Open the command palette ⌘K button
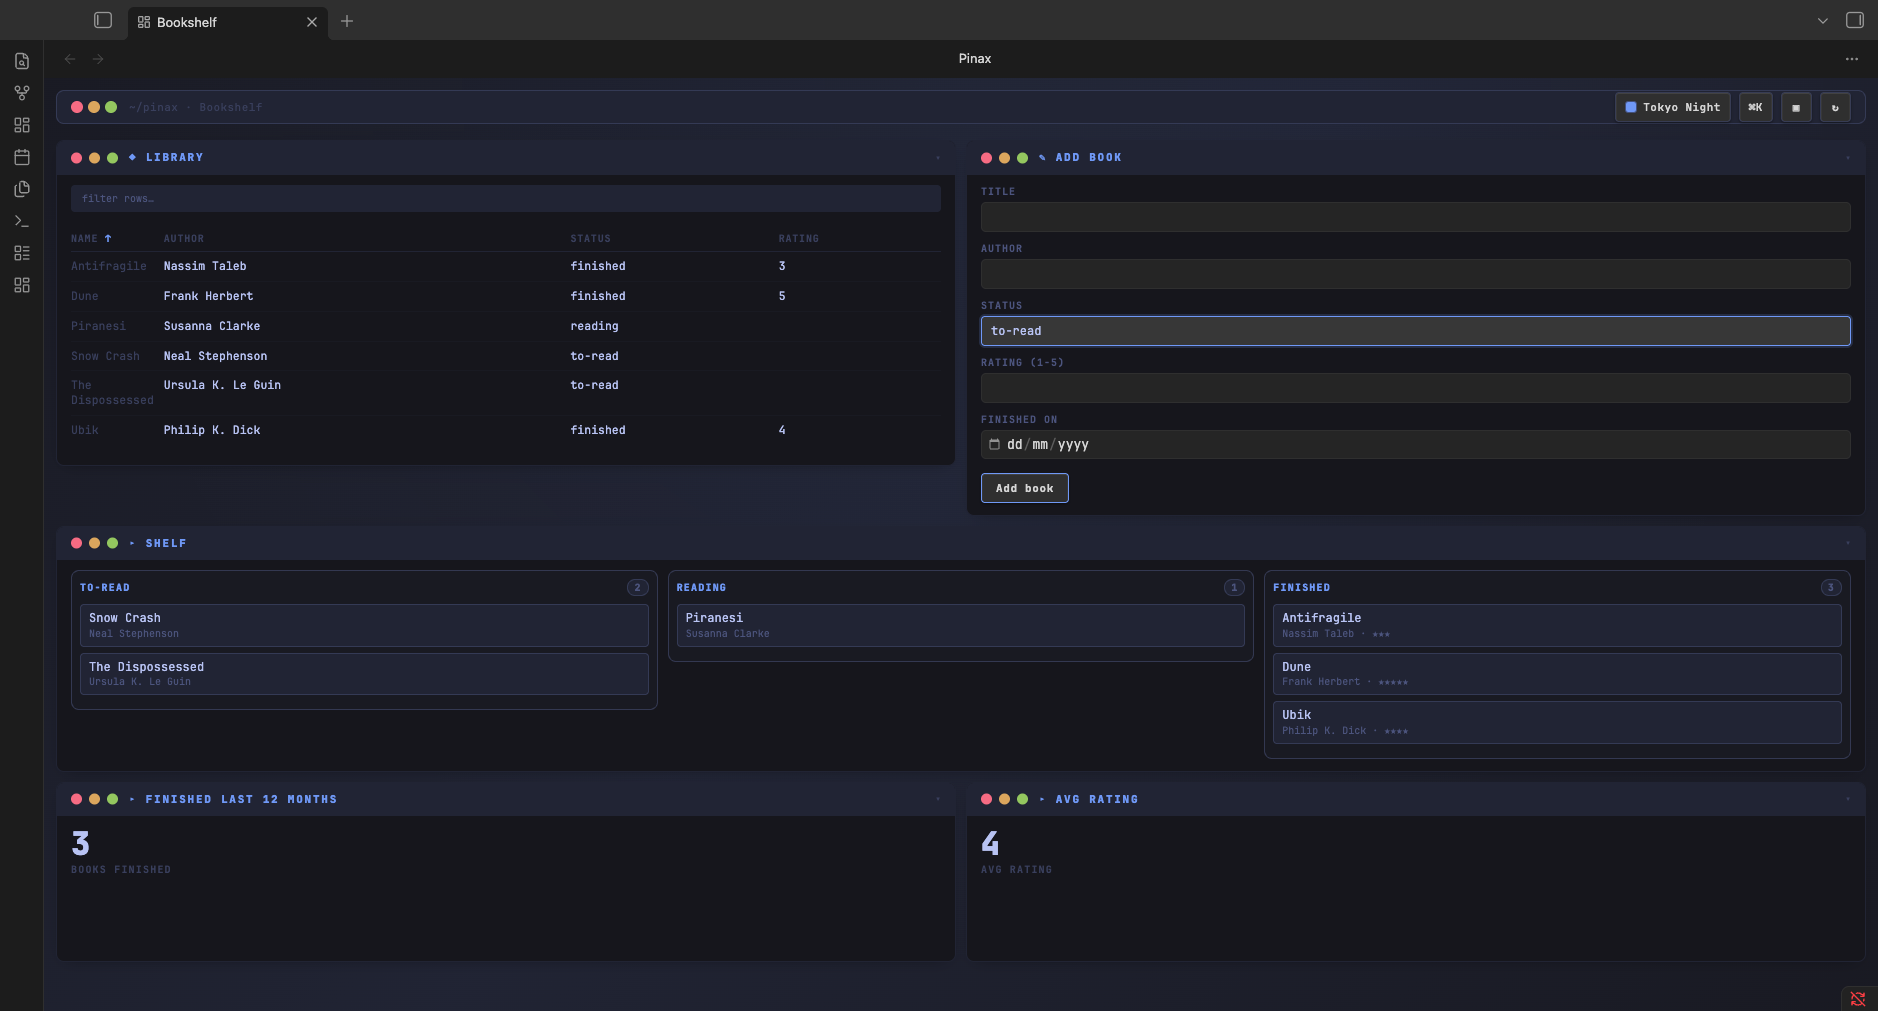1878x1011 pixels. pyautogui.click(x=1755, y=107)
